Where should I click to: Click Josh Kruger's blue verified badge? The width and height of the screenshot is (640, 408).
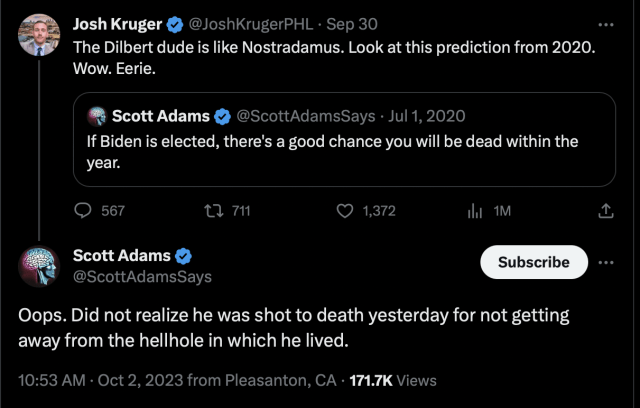[175, 25]
